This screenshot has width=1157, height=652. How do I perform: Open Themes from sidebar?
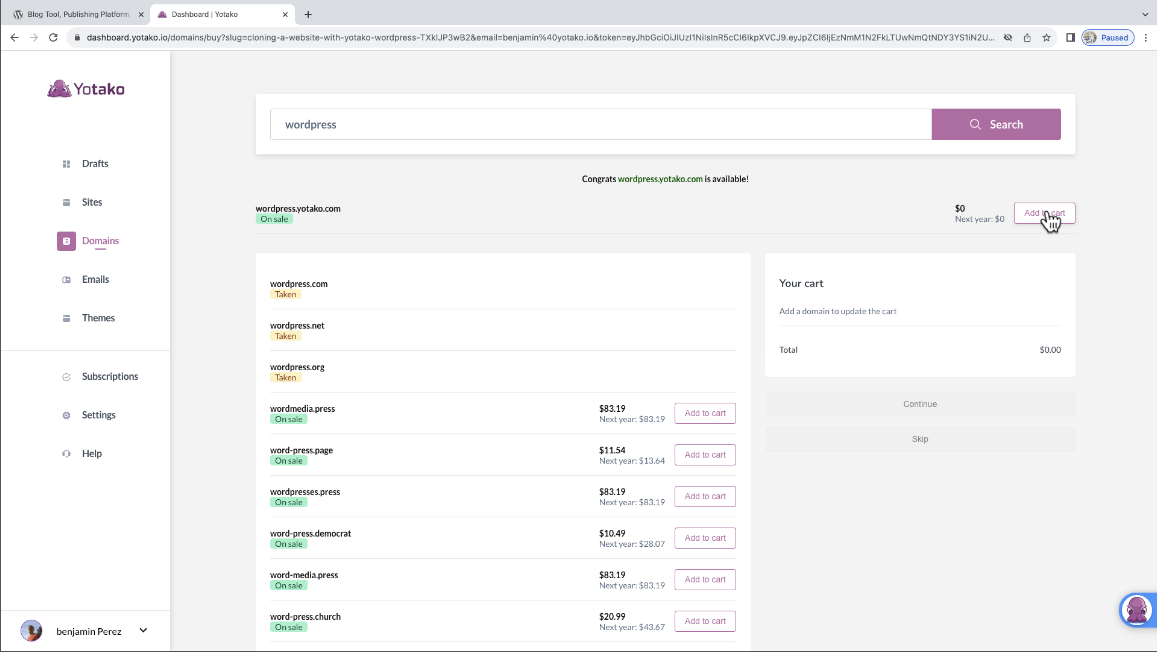click(x=98, y=318)
